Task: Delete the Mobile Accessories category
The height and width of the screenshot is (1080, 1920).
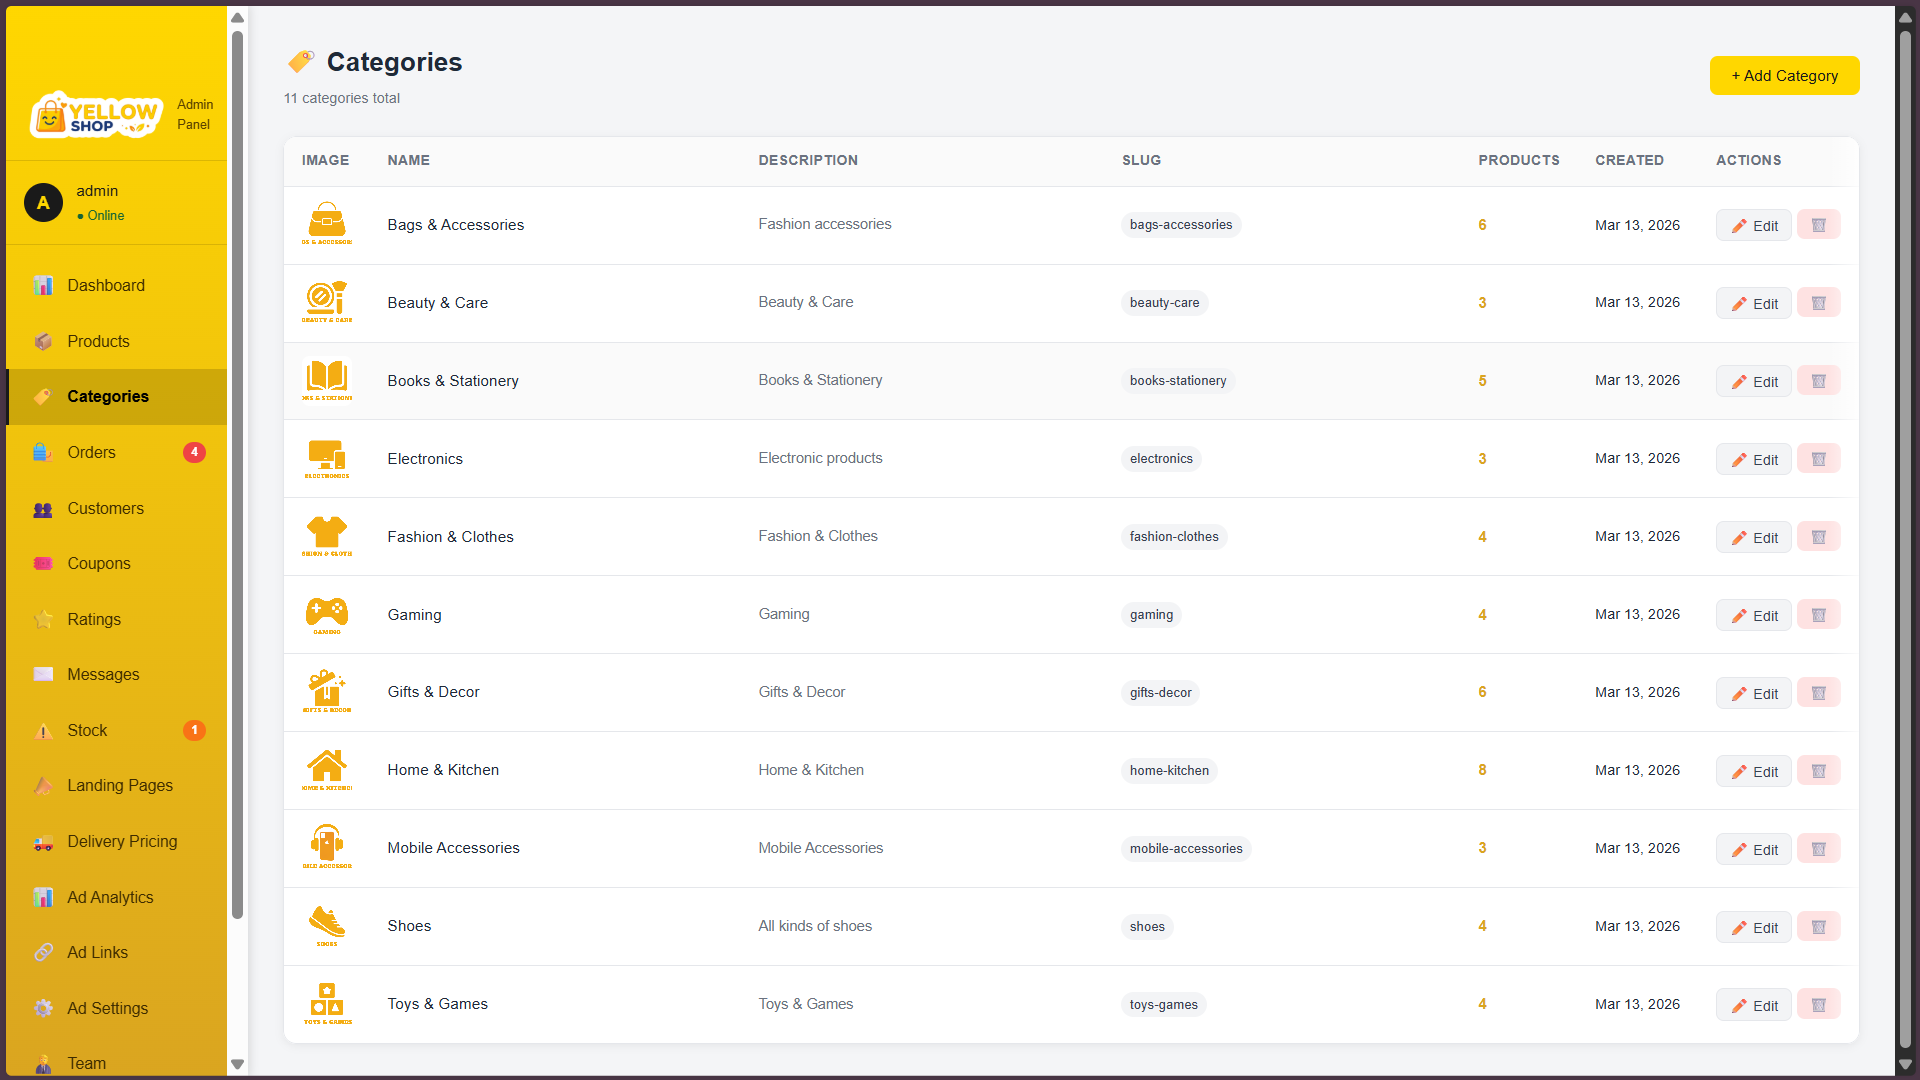Action: [1818, 849]
